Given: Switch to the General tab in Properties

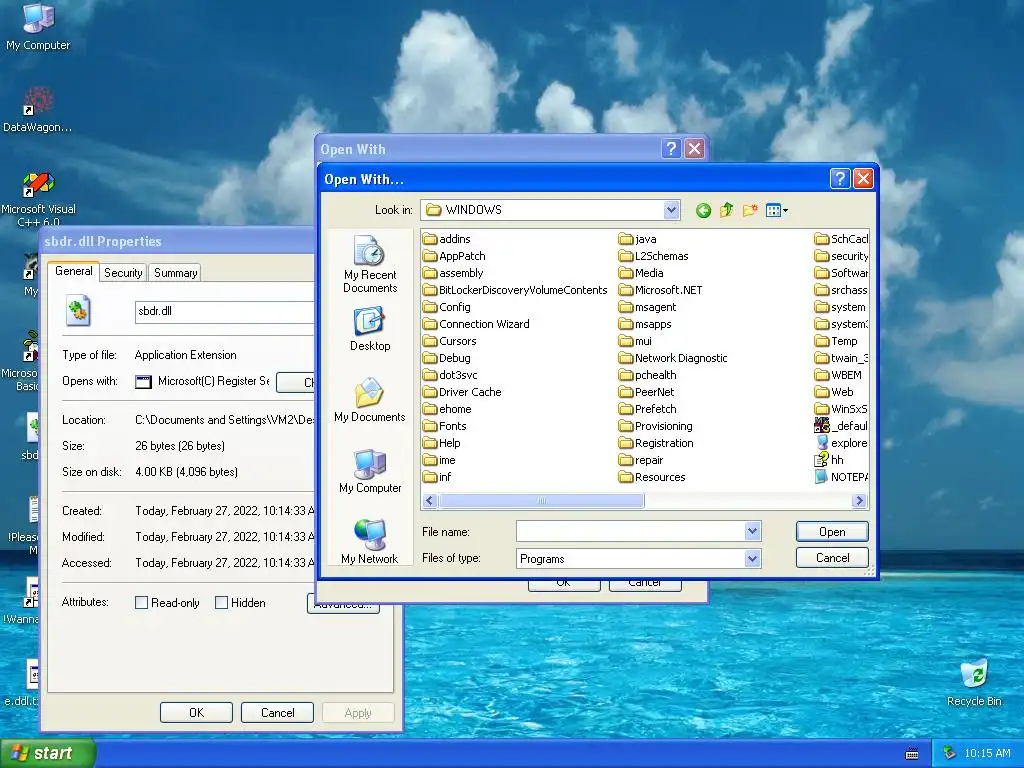Looking at the screenshot, I should click(x=73, y=271).
